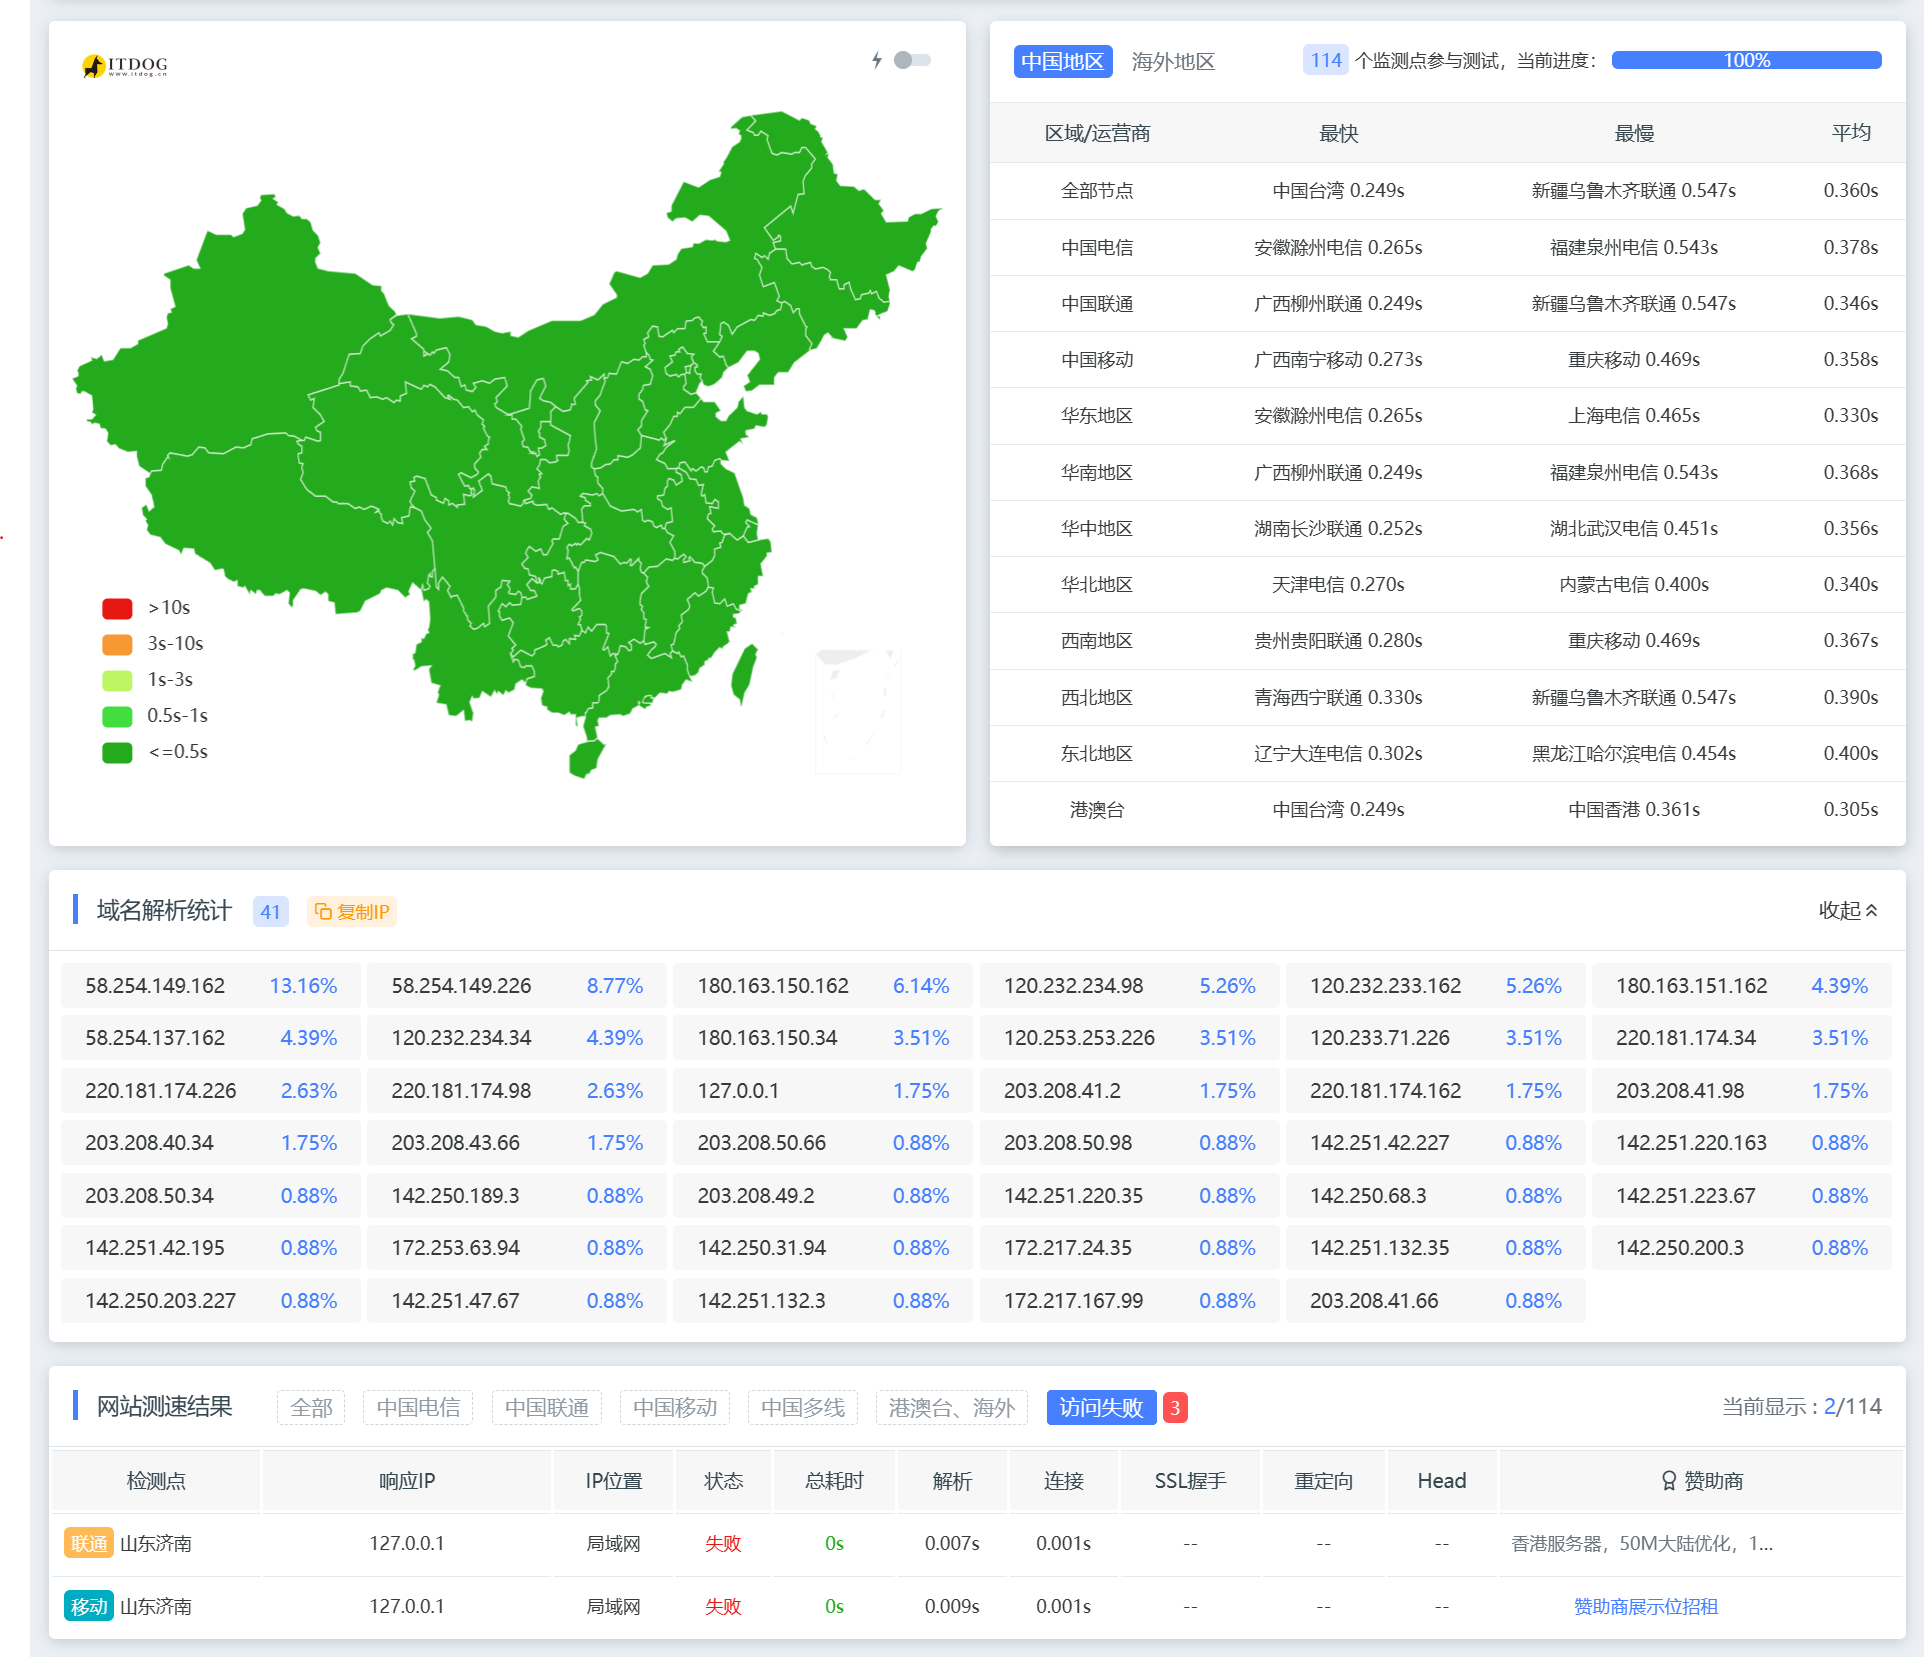Image resolution: width=1924 pixels, height=1657 pixels.
Task: Click the 0.5s-1s legend swatch
Action: (117, 716)
